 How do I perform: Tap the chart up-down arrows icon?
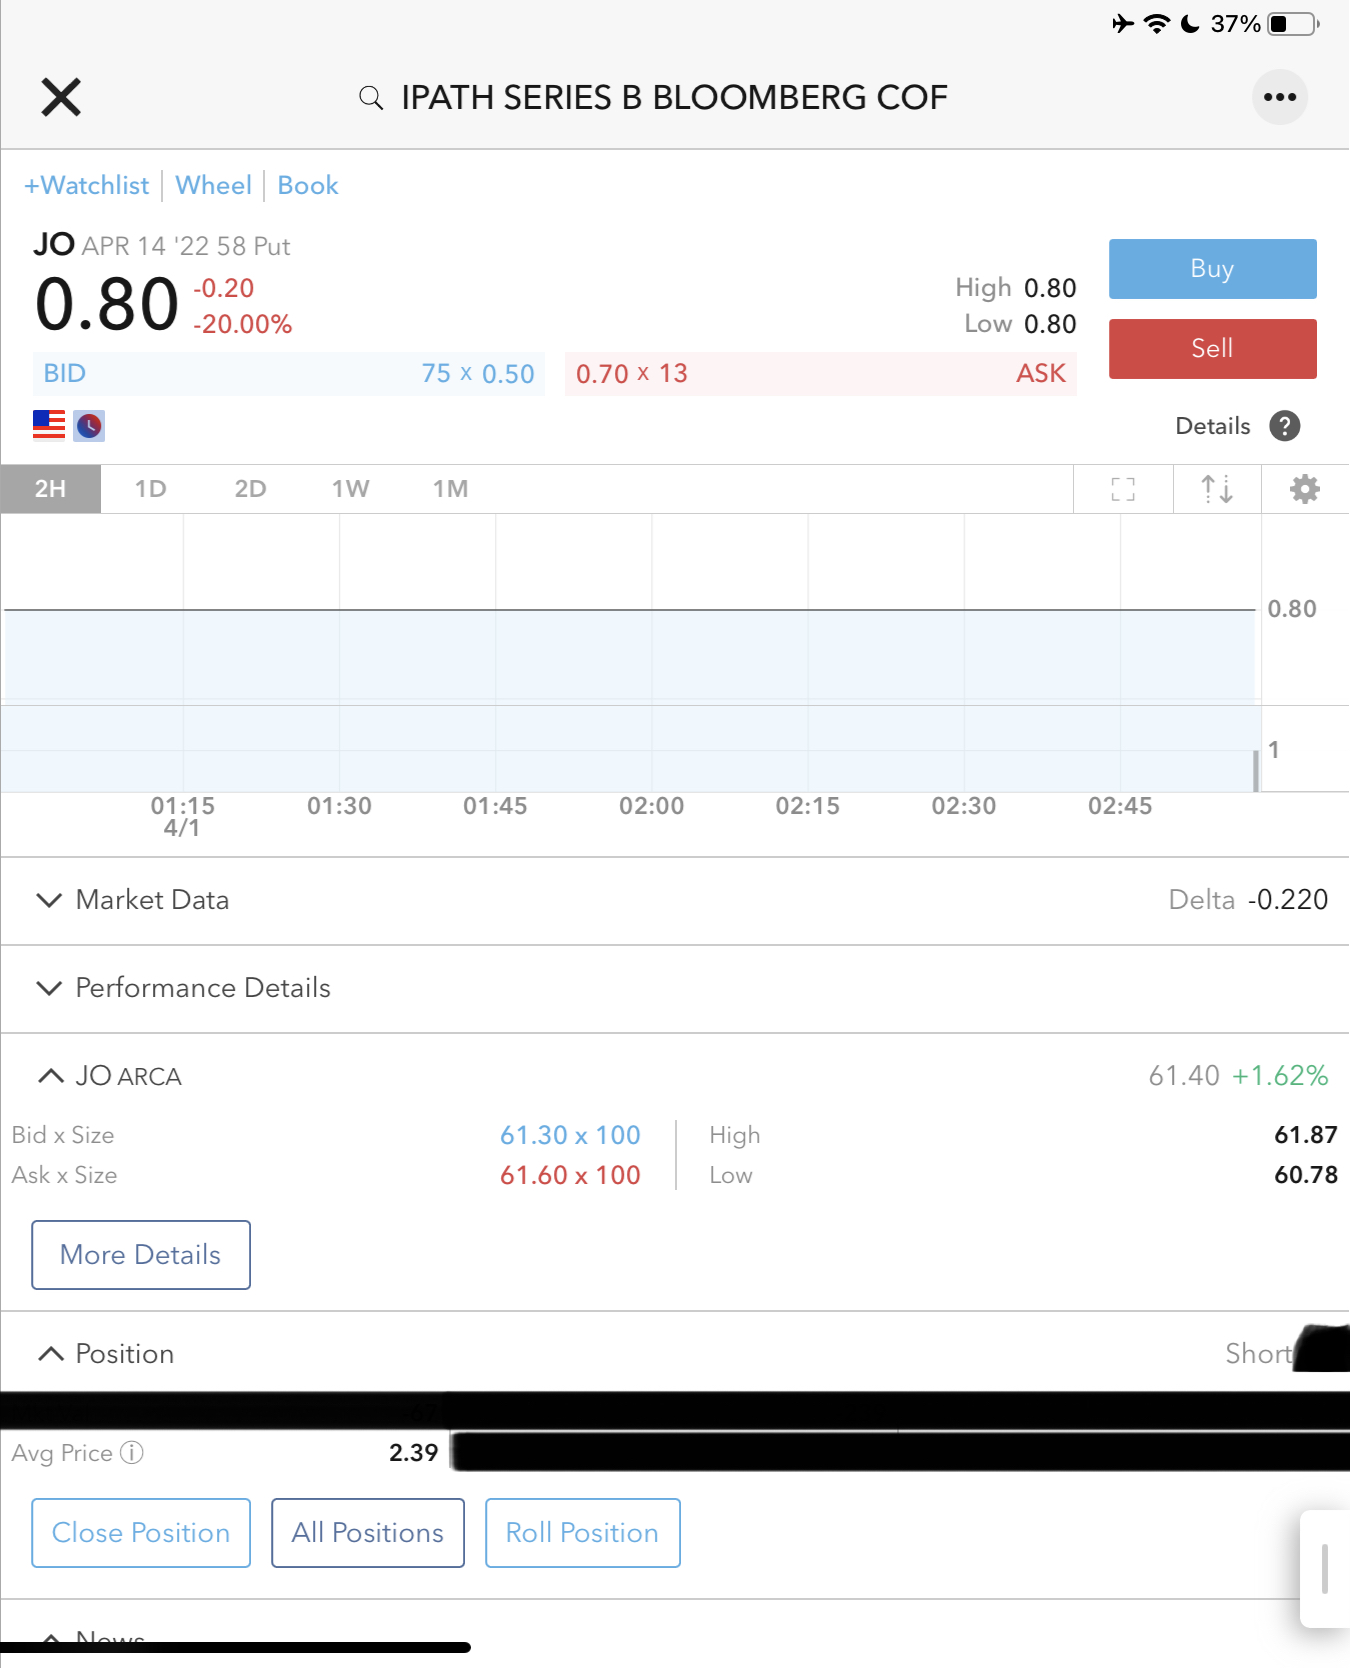(x=1216, y=489)
